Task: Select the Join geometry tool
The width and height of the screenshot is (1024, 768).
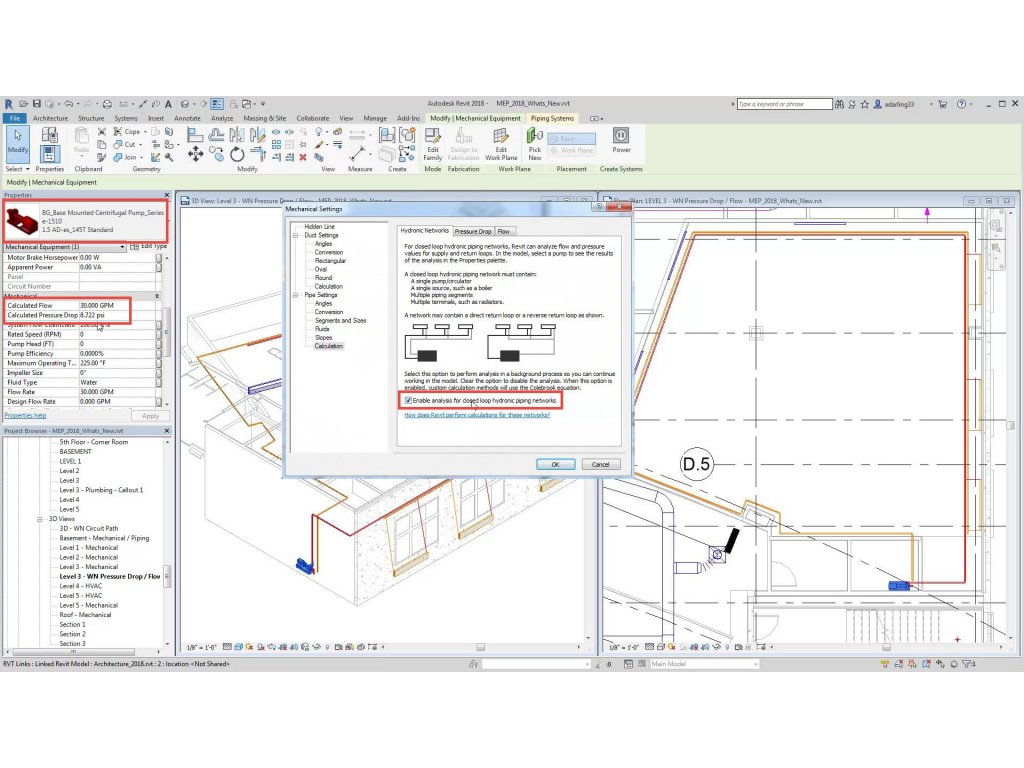Action: (125, 157)
